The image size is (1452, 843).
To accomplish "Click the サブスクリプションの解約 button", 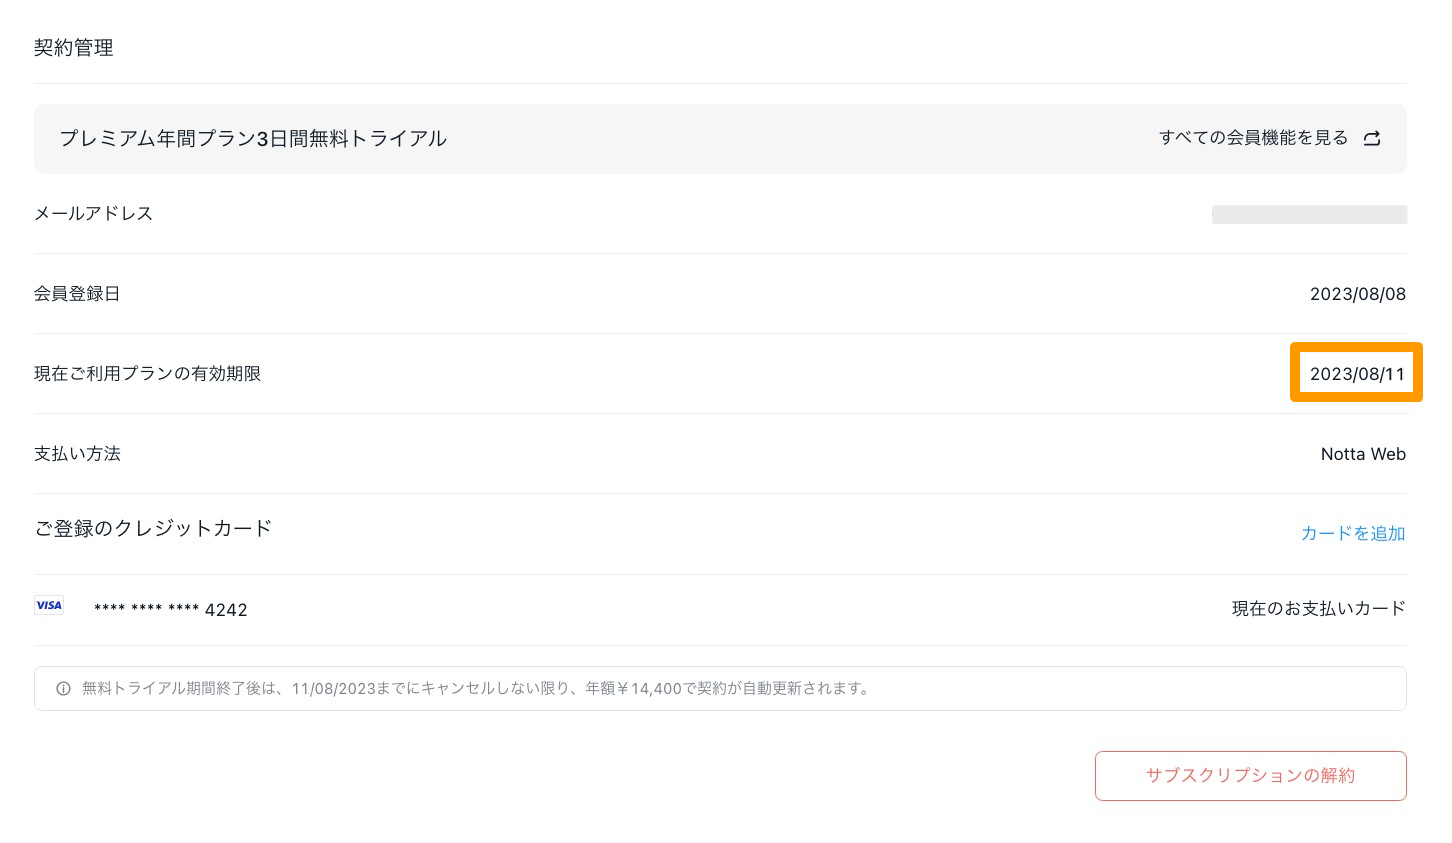I will (1250, 776).
